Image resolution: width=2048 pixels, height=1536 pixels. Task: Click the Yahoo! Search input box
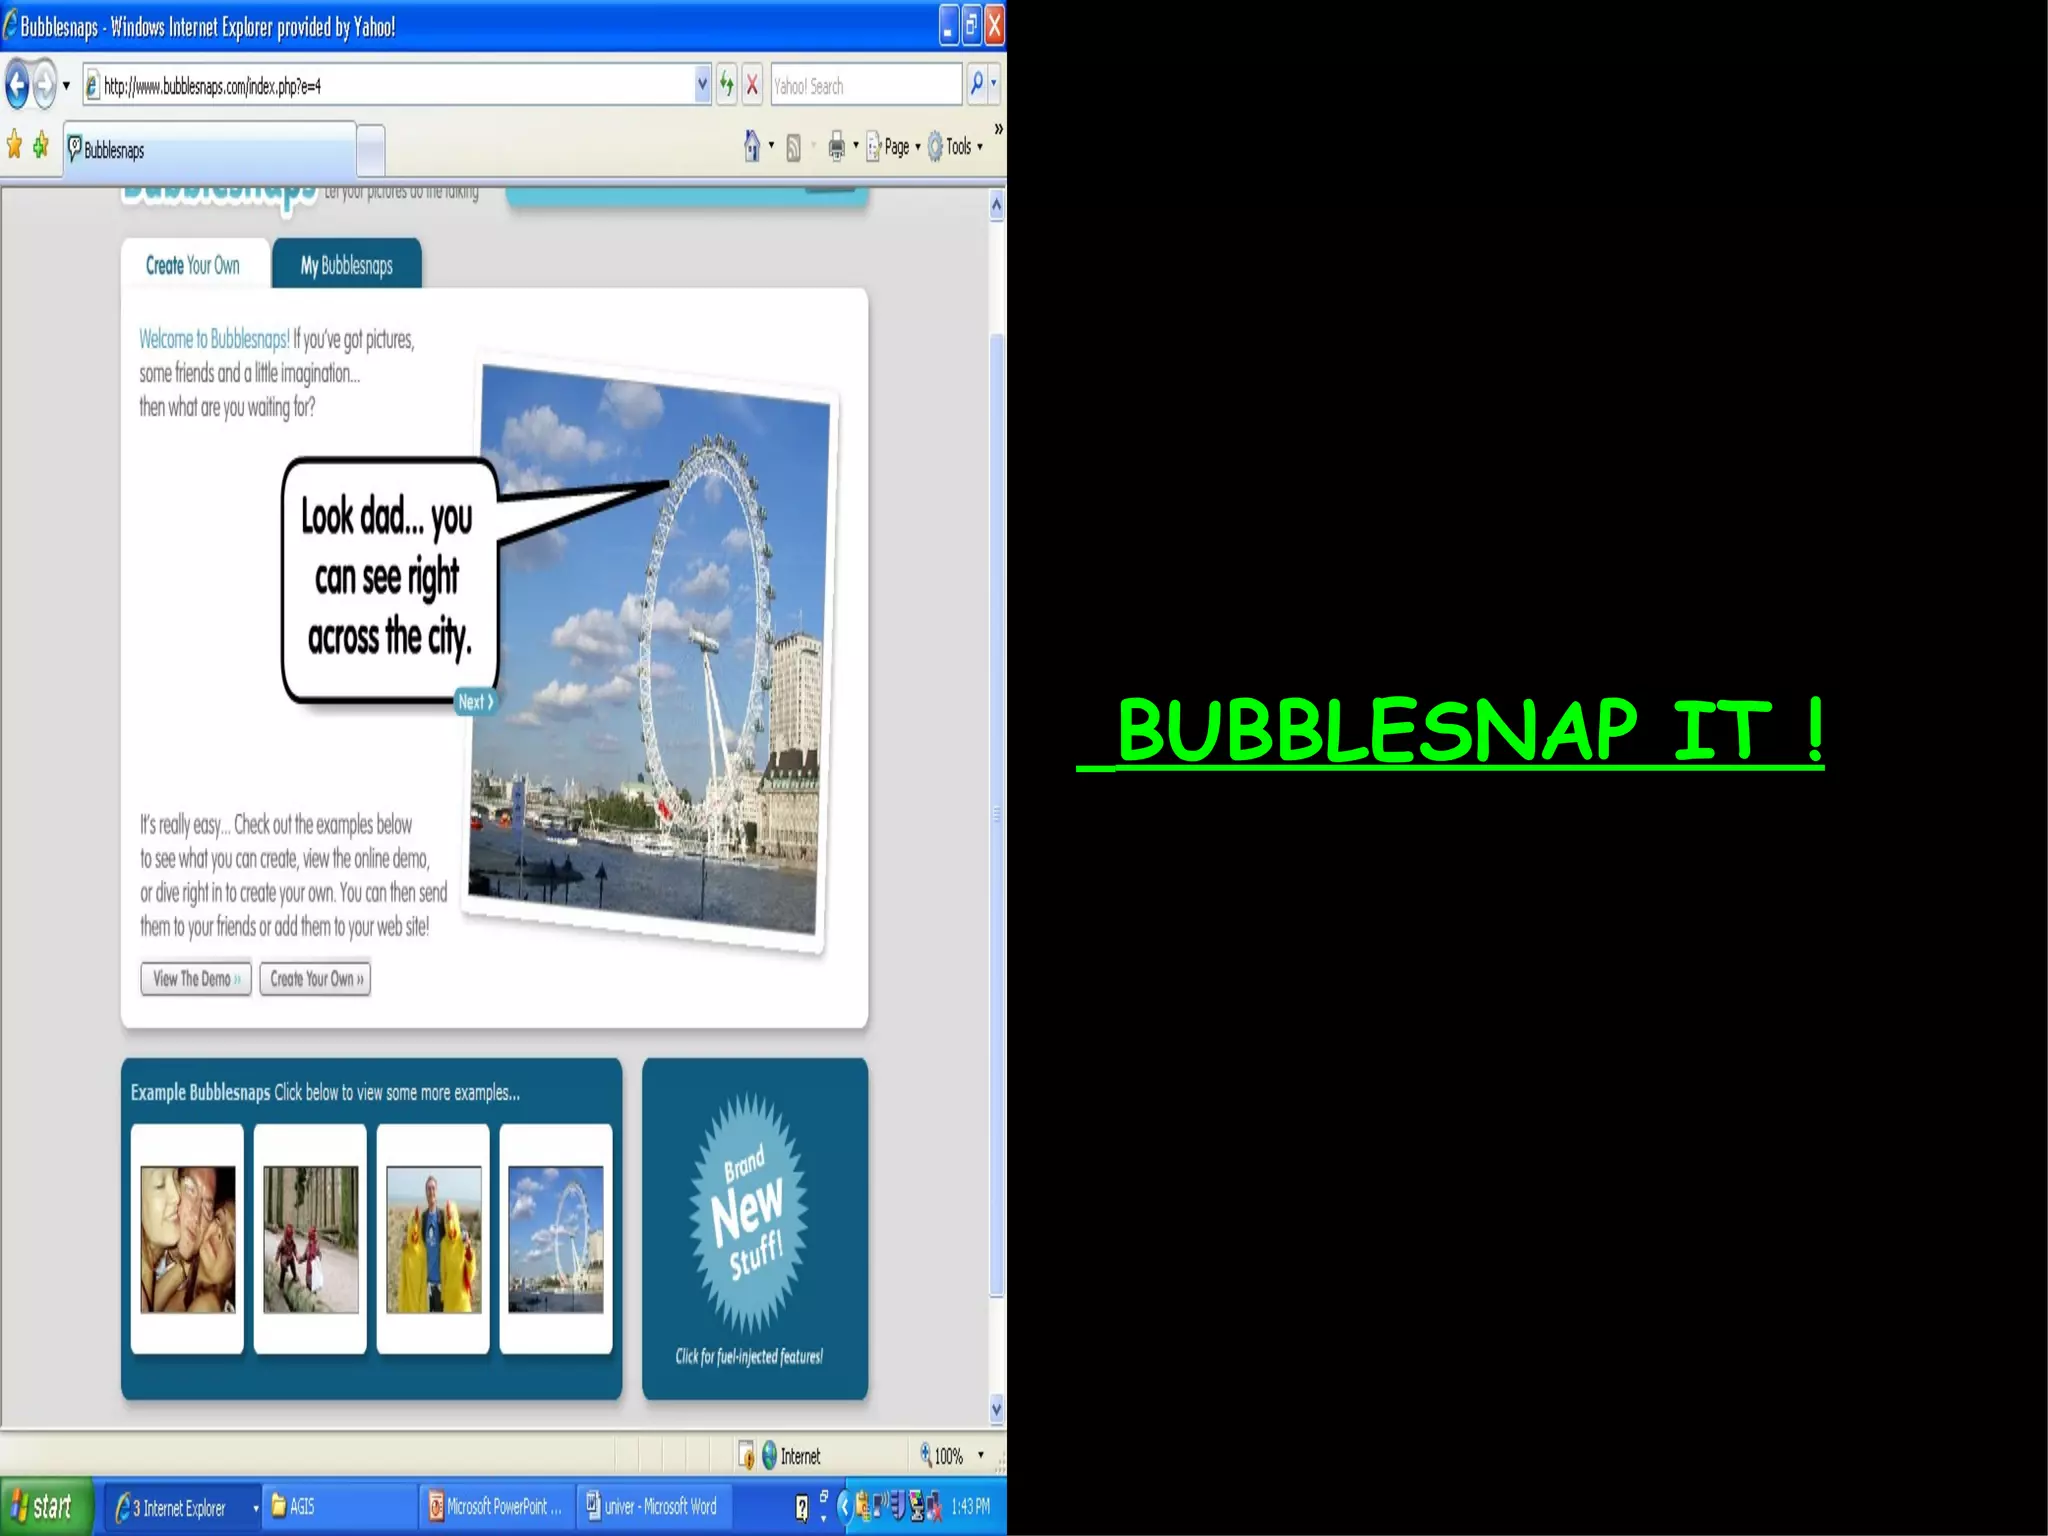point(866,86)
